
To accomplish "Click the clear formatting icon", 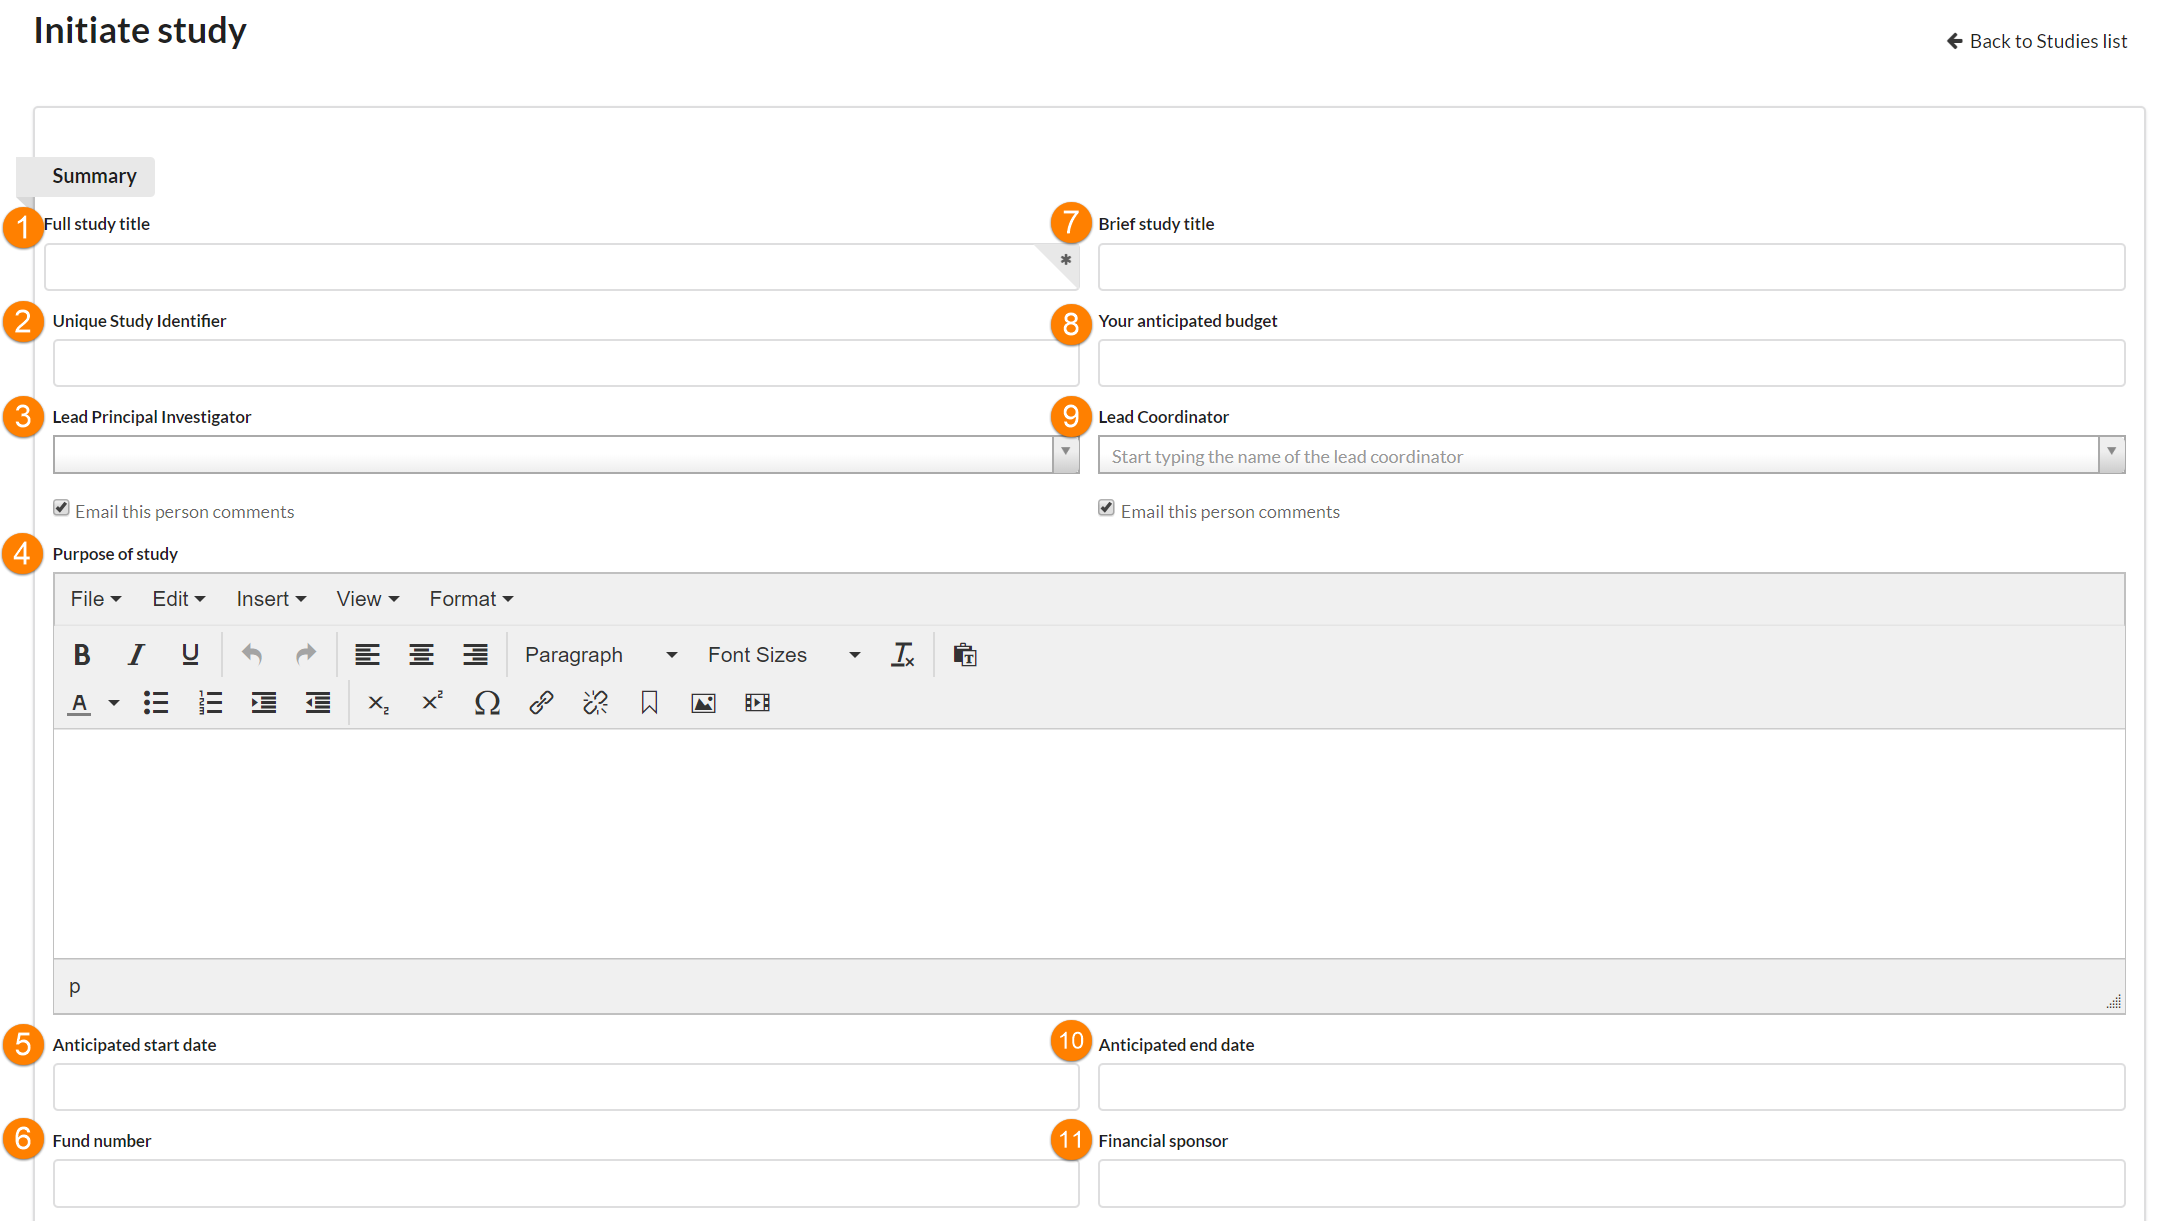I will pyautogui.click(x=902, y=655).
